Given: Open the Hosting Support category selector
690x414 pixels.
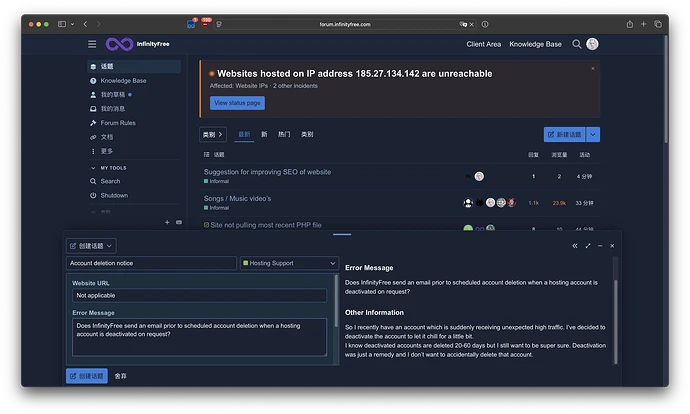Looking at the screenshot, I should point(289,263).
